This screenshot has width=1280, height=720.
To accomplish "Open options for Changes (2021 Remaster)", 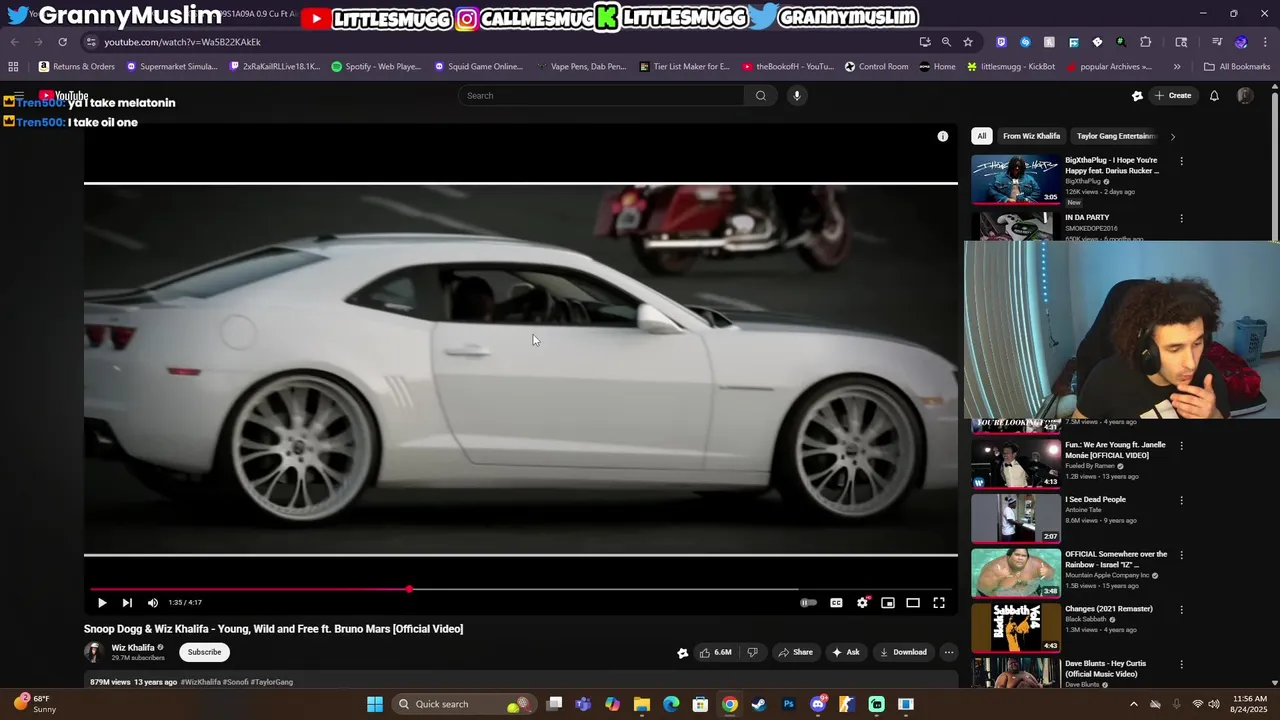I will (x=1181, y=609).
